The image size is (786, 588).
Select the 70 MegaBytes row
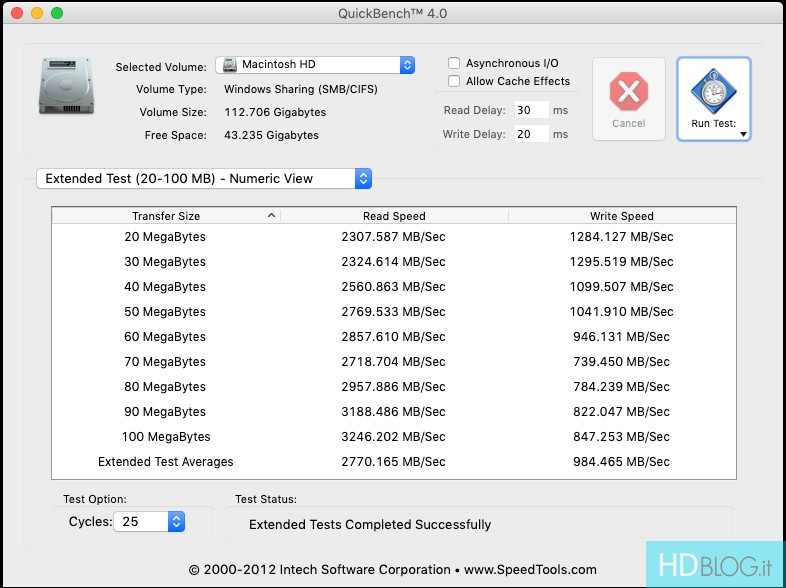(x=394, y=362)
